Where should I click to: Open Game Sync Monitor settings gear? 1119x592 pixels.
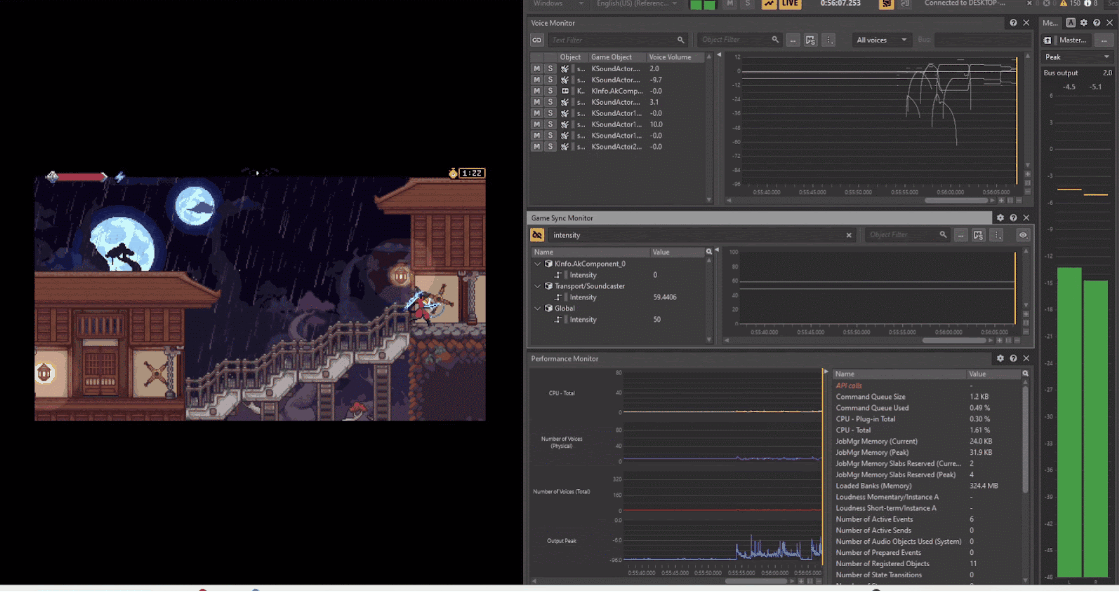coord(1000,218)
